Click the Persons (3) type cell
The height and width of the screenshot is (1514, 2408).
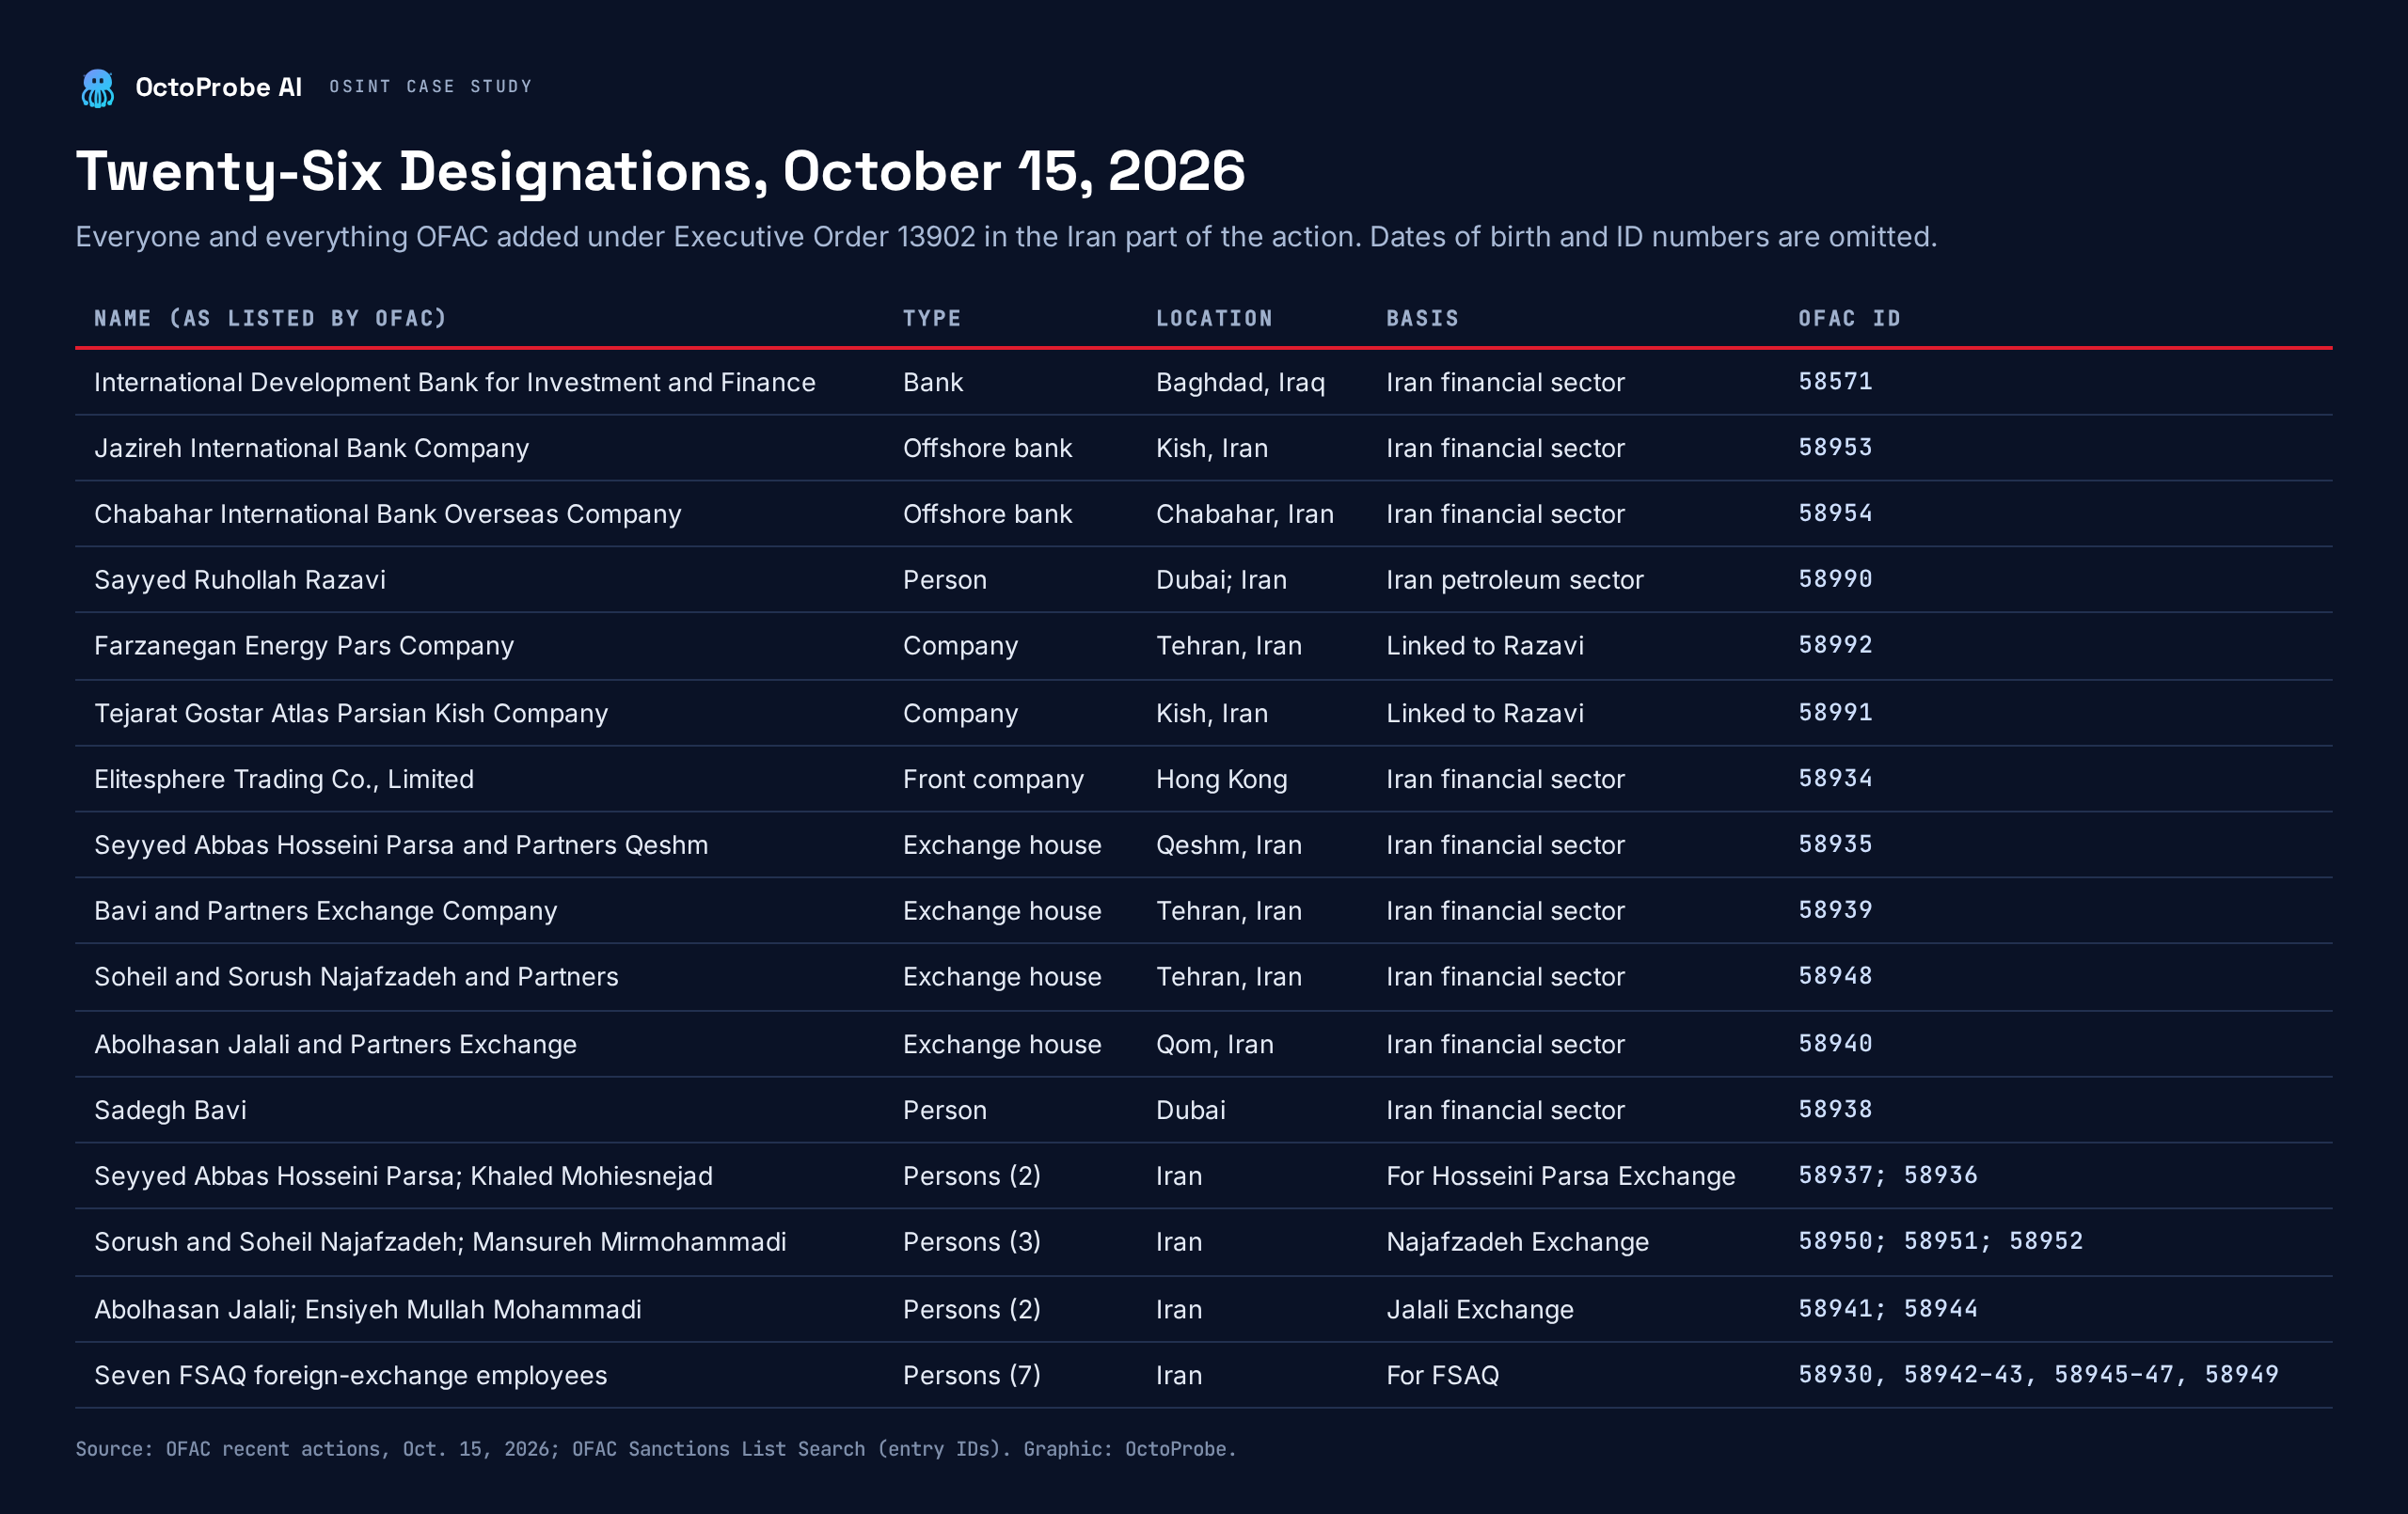tap(971, 1242)
